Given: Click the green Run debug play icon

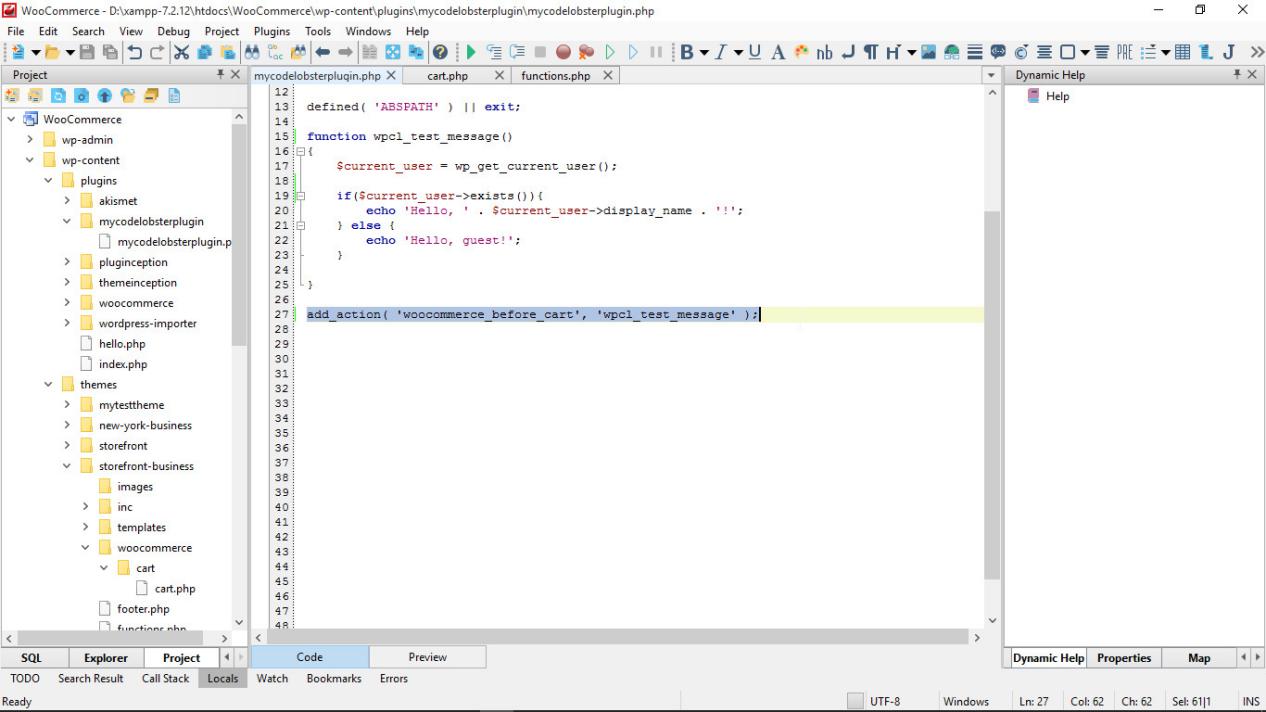Looking at the screenshot, I should (x=471, y=52).
